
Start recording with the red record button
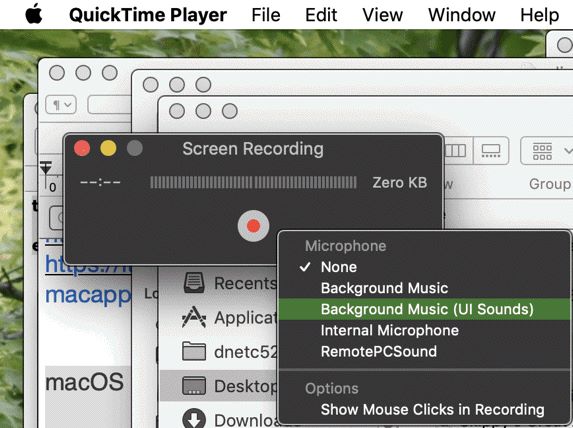tap(253, 226)
